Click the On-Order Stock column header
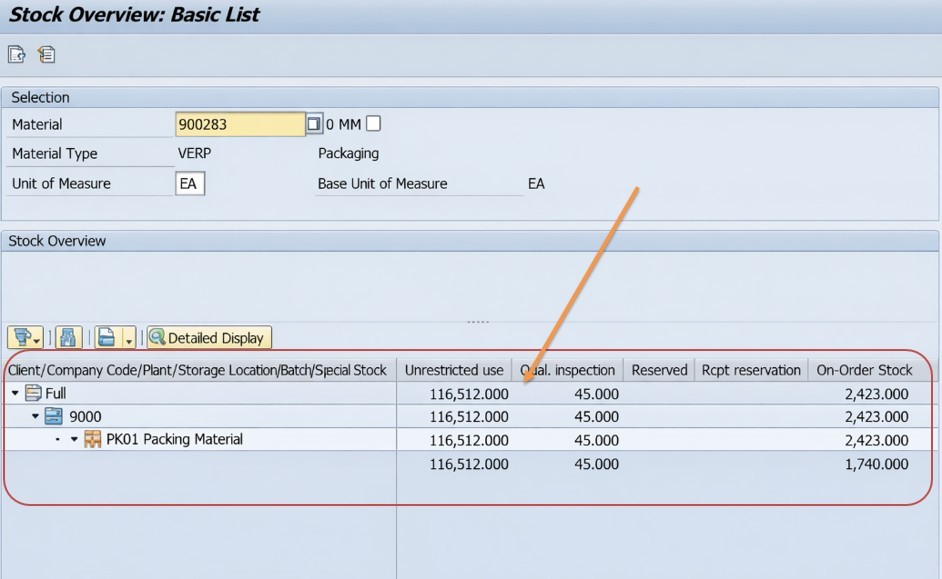 pos(864,370)
